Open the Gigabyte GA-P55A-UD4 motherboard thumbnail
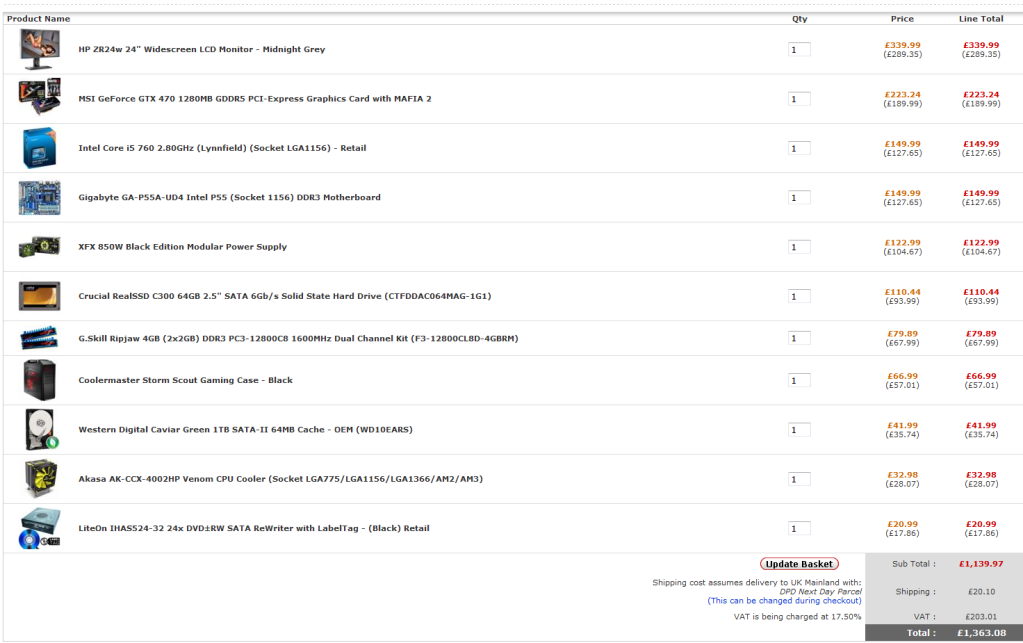 pyautogui.click(x=40, y=198)
